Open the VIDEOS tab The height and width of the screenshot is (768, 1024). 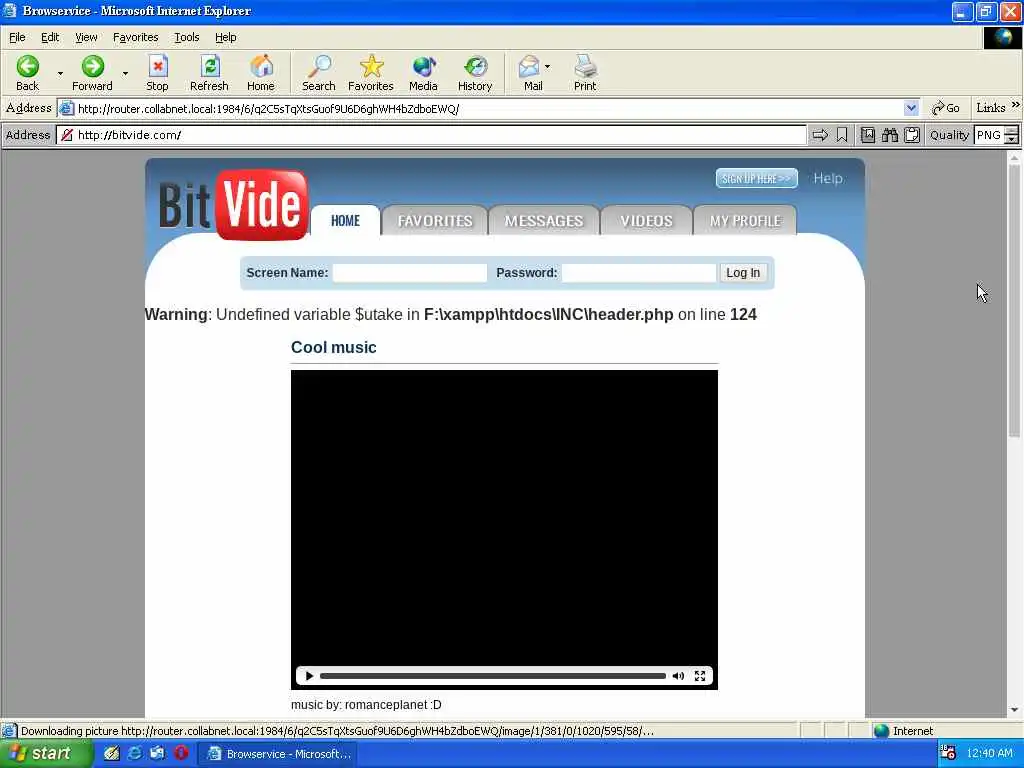pyautogui.click(x=647, y=221)
